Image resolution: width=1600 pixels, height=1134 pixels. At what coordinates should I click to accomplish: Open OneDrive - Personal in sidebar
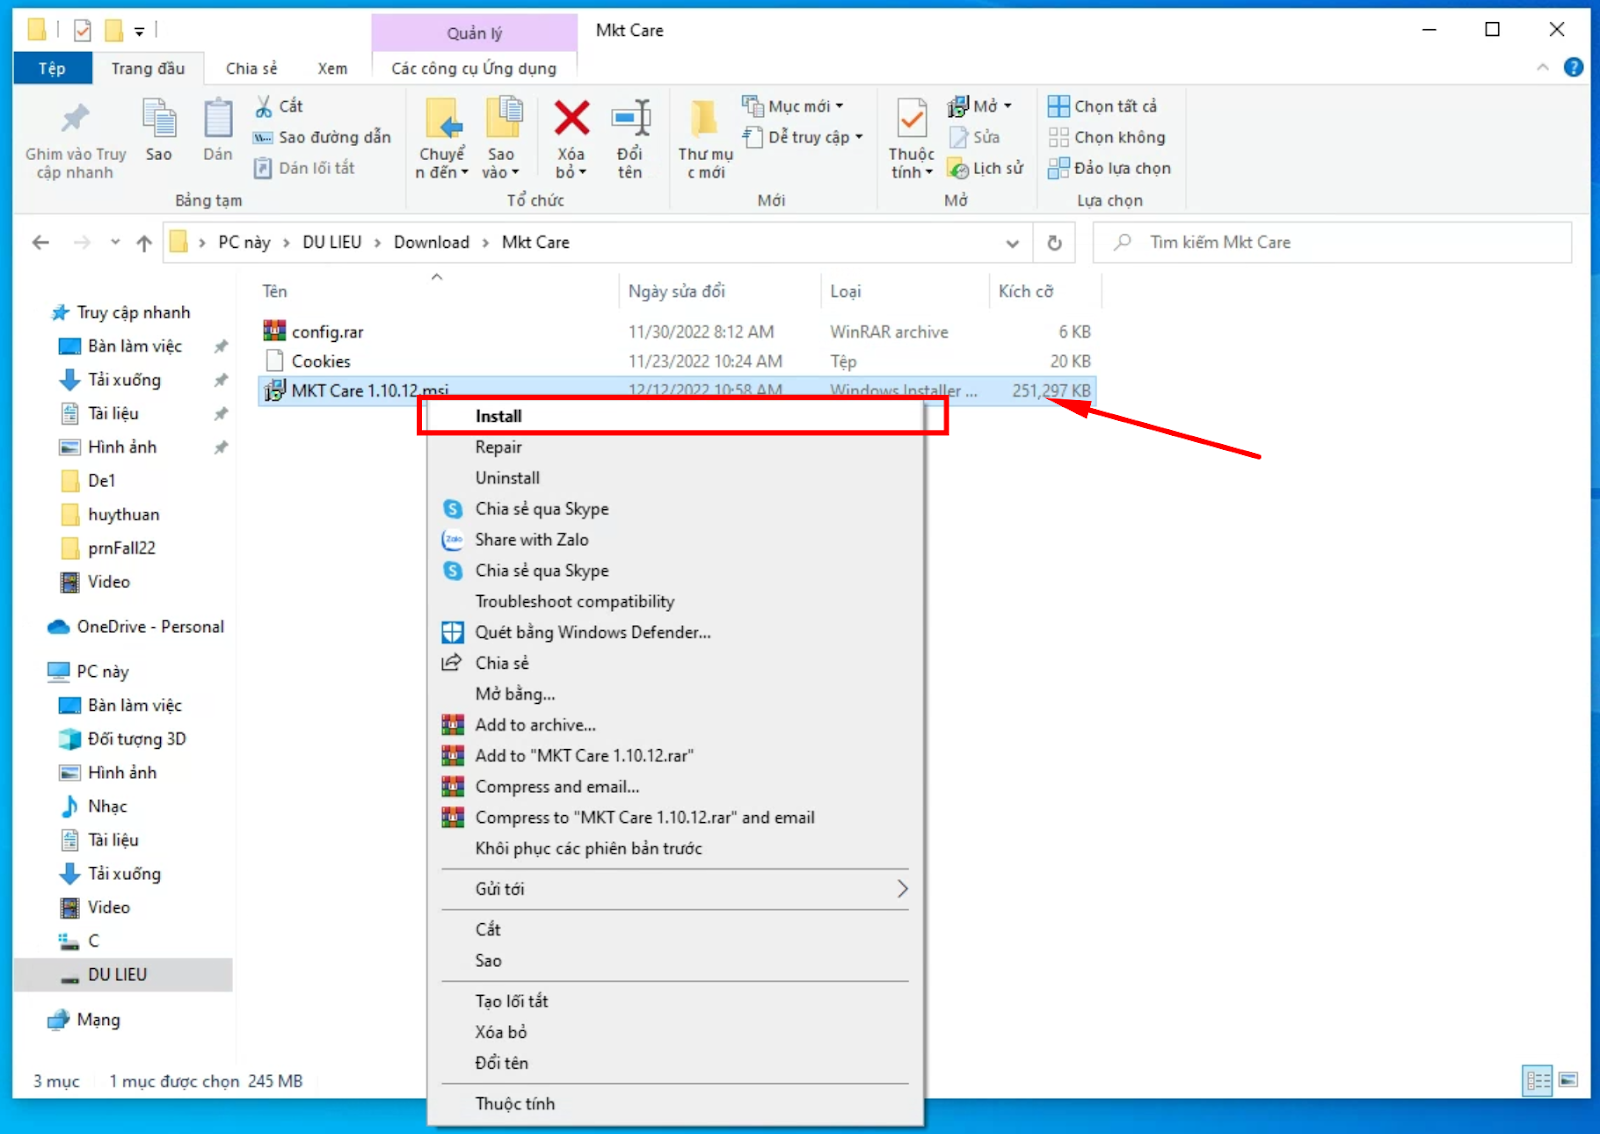click(x=150, y=627)
